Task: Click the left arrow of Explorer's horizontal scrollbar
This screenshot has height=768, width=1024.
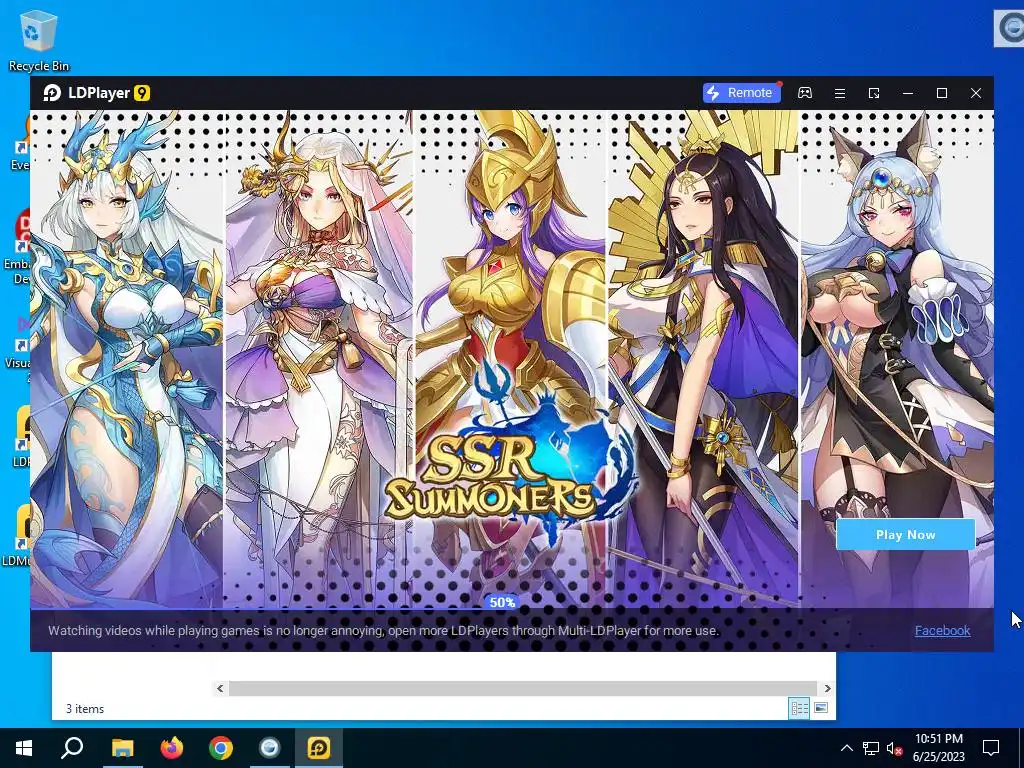Action: coord(220,688)
